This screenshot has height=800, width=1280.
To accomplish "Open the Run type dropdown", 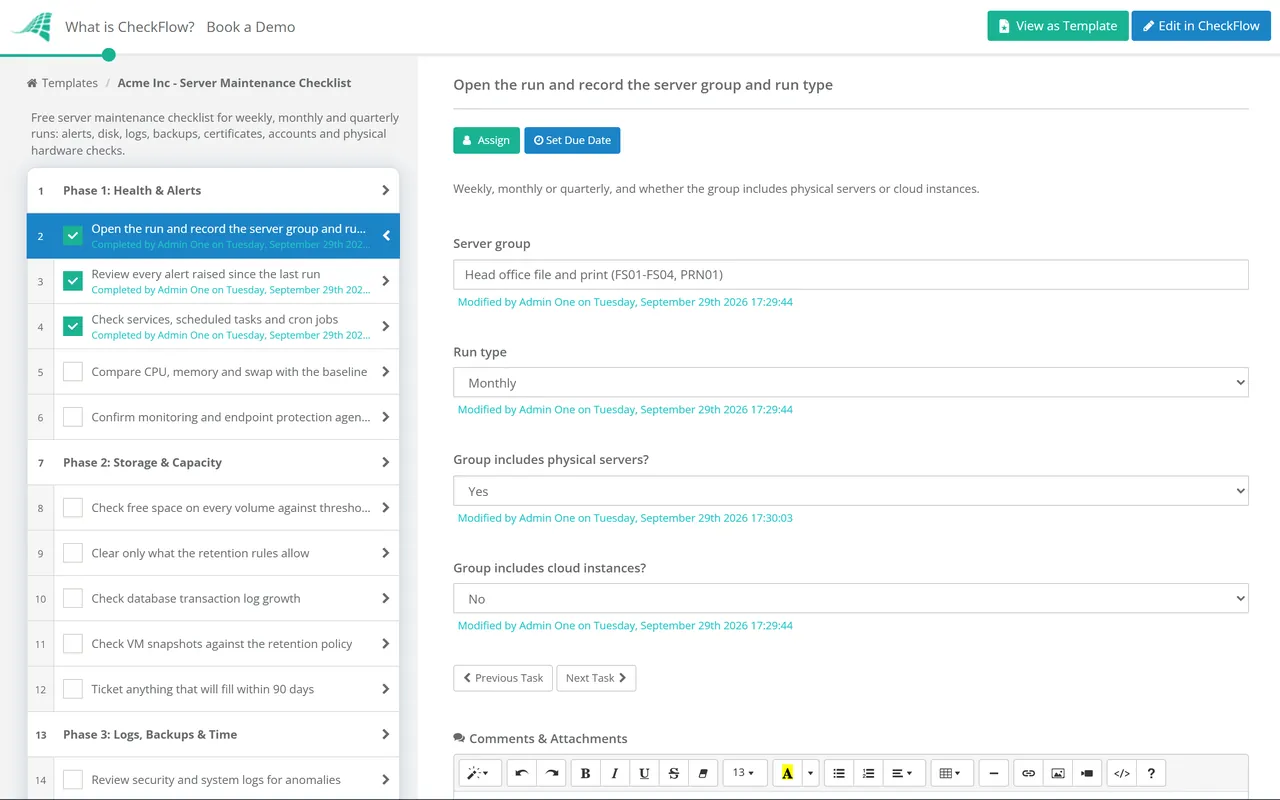I will 851,383.
